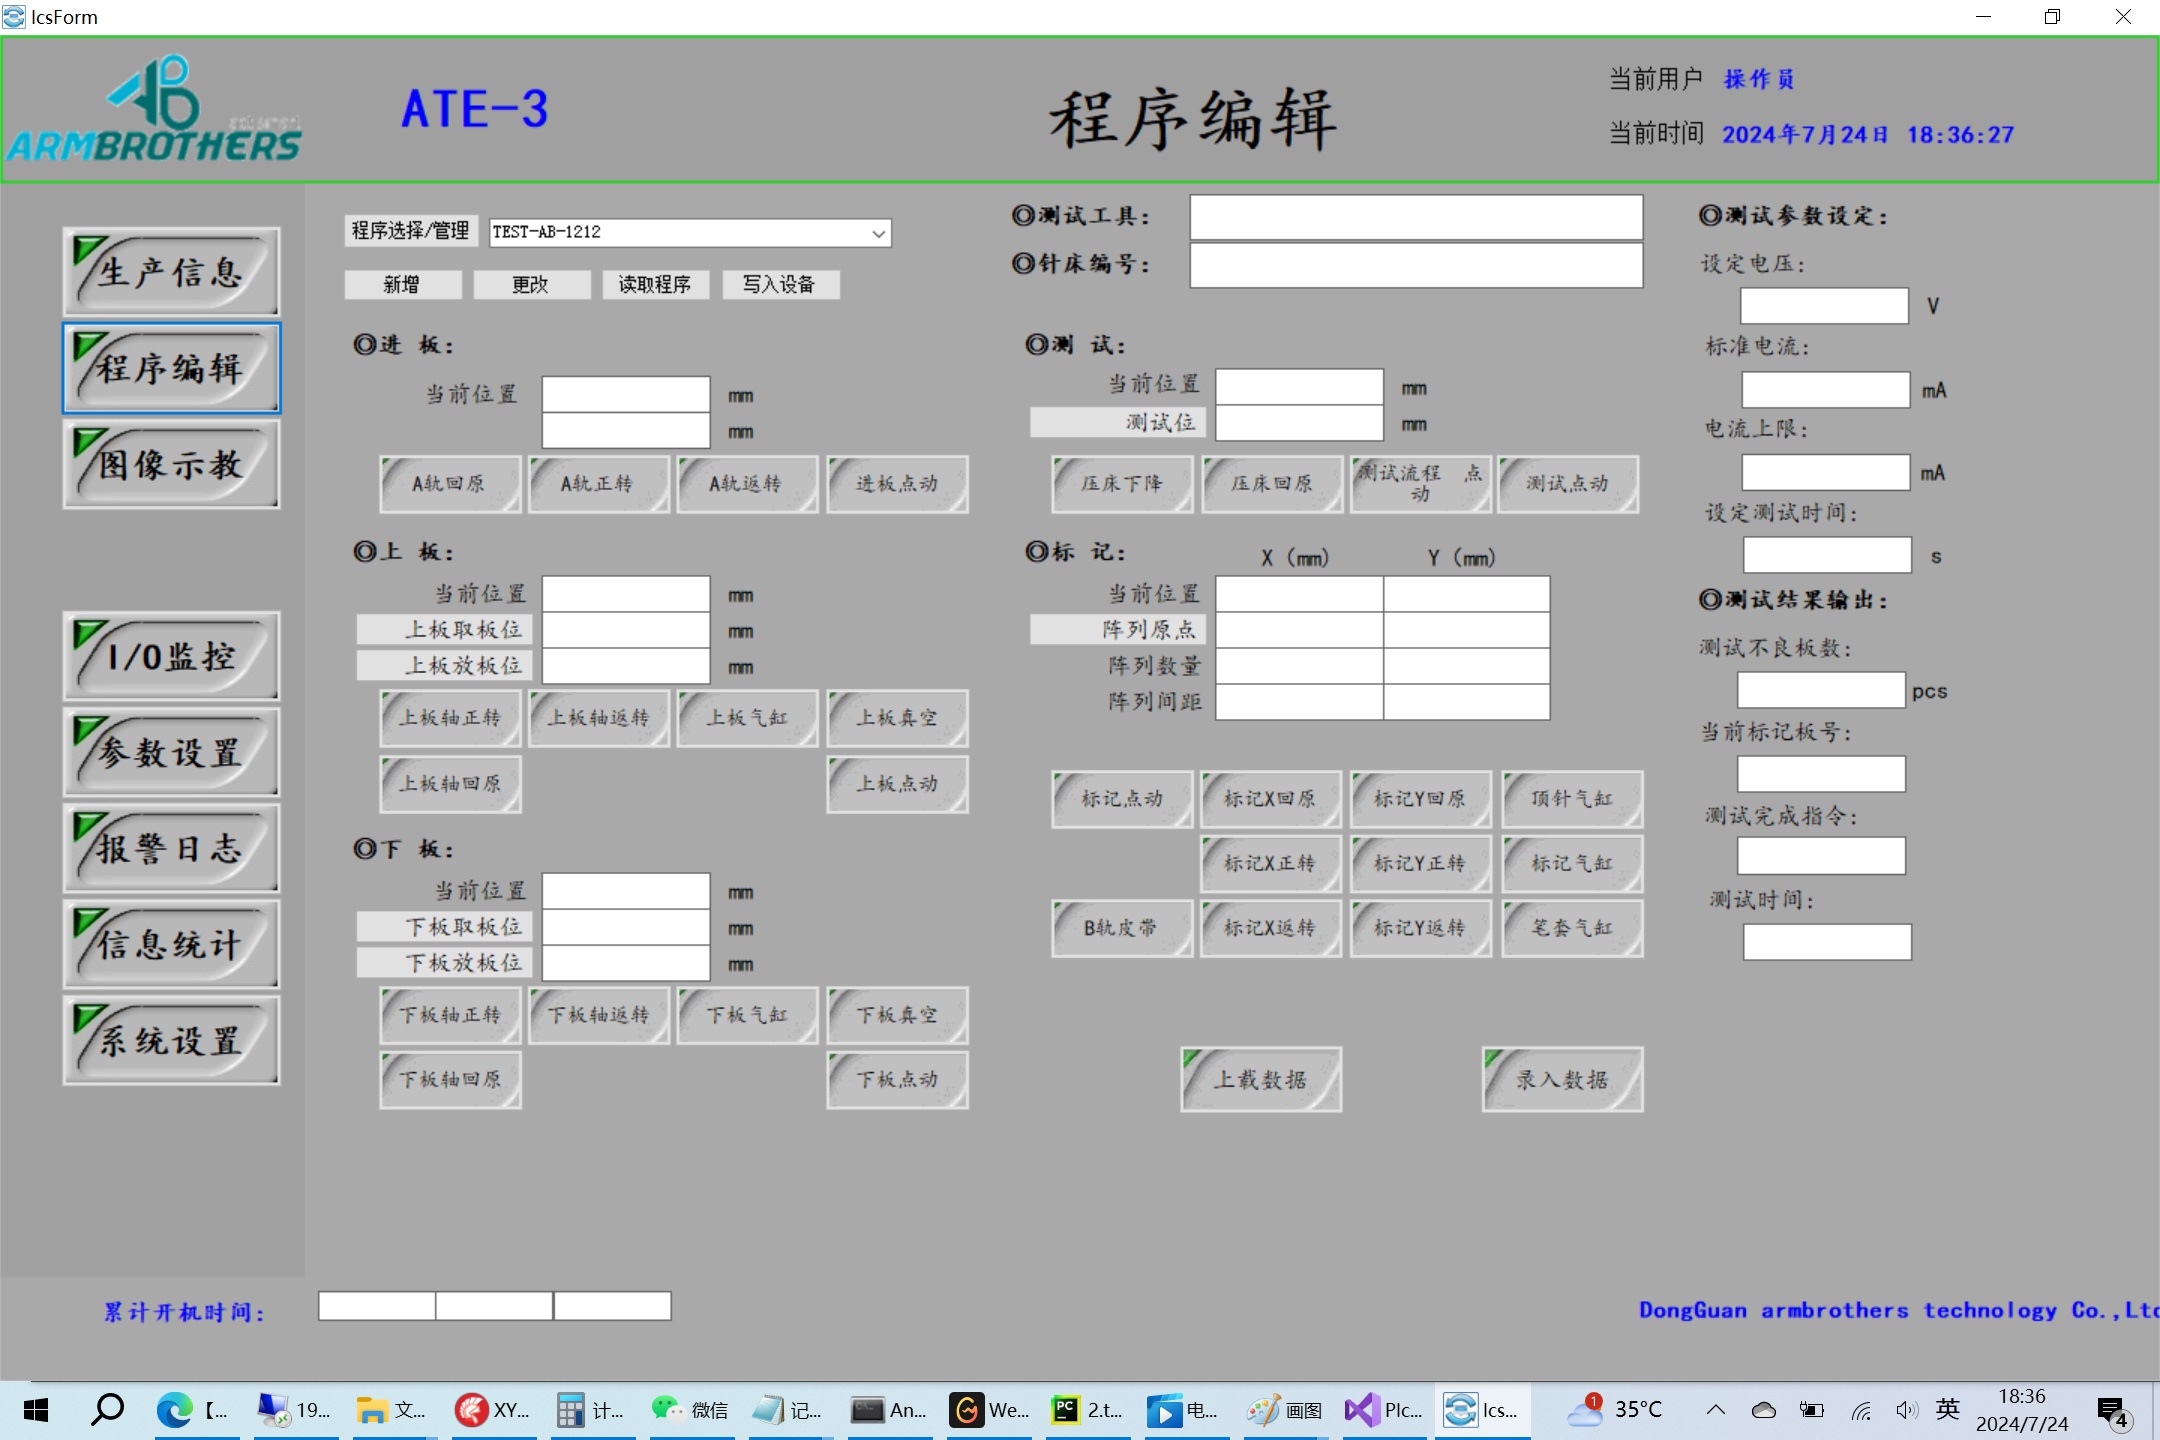The image size is (2160, 1440).
Task: Click the 上板轴正转 button
Action: pos(450,718)
